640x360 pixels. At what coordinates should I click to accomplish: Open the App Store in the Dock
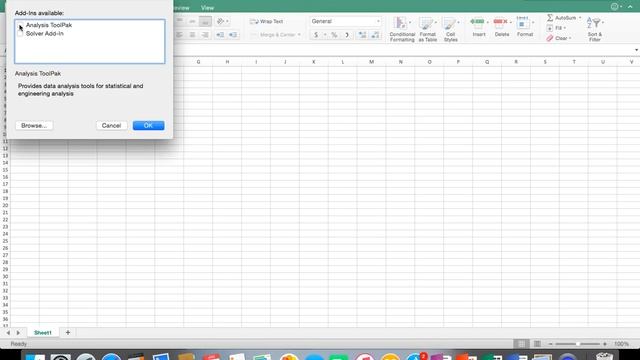[x=416, y=357]
